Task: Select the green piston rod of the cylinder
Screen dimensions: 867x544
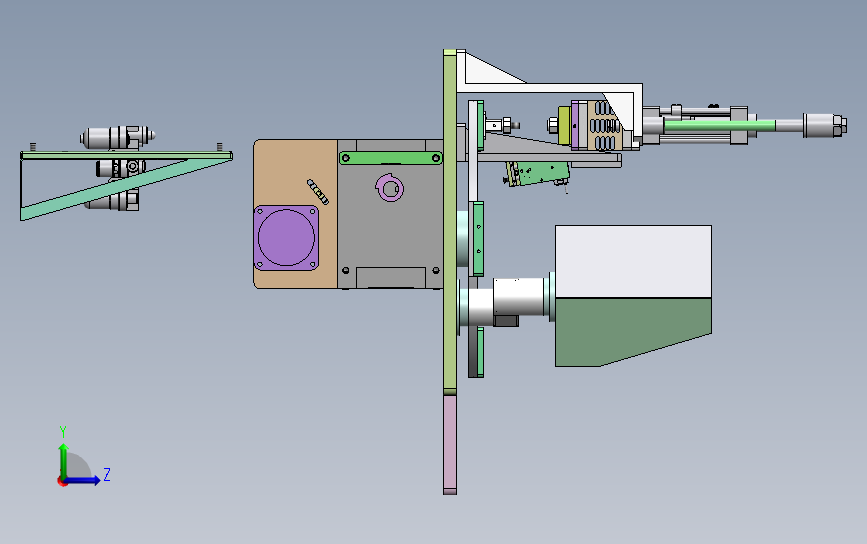Action: (719, 125)
